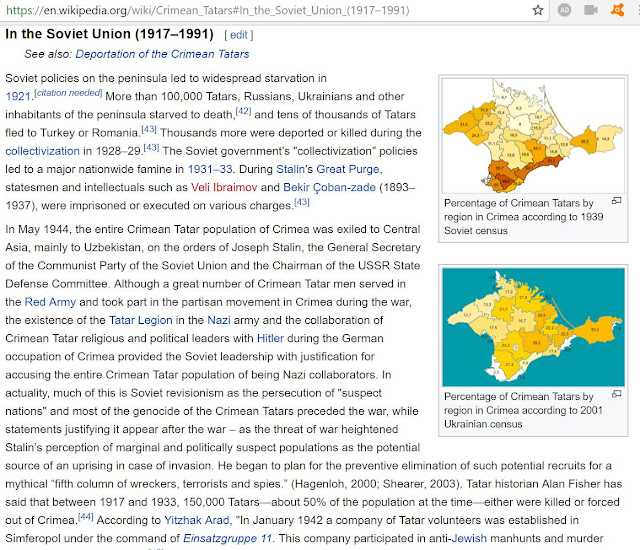Open the 2001 Crimean Tatars map thumbnail
The height and width of the screenshot is (550, 640).
(x=533, y=327)
